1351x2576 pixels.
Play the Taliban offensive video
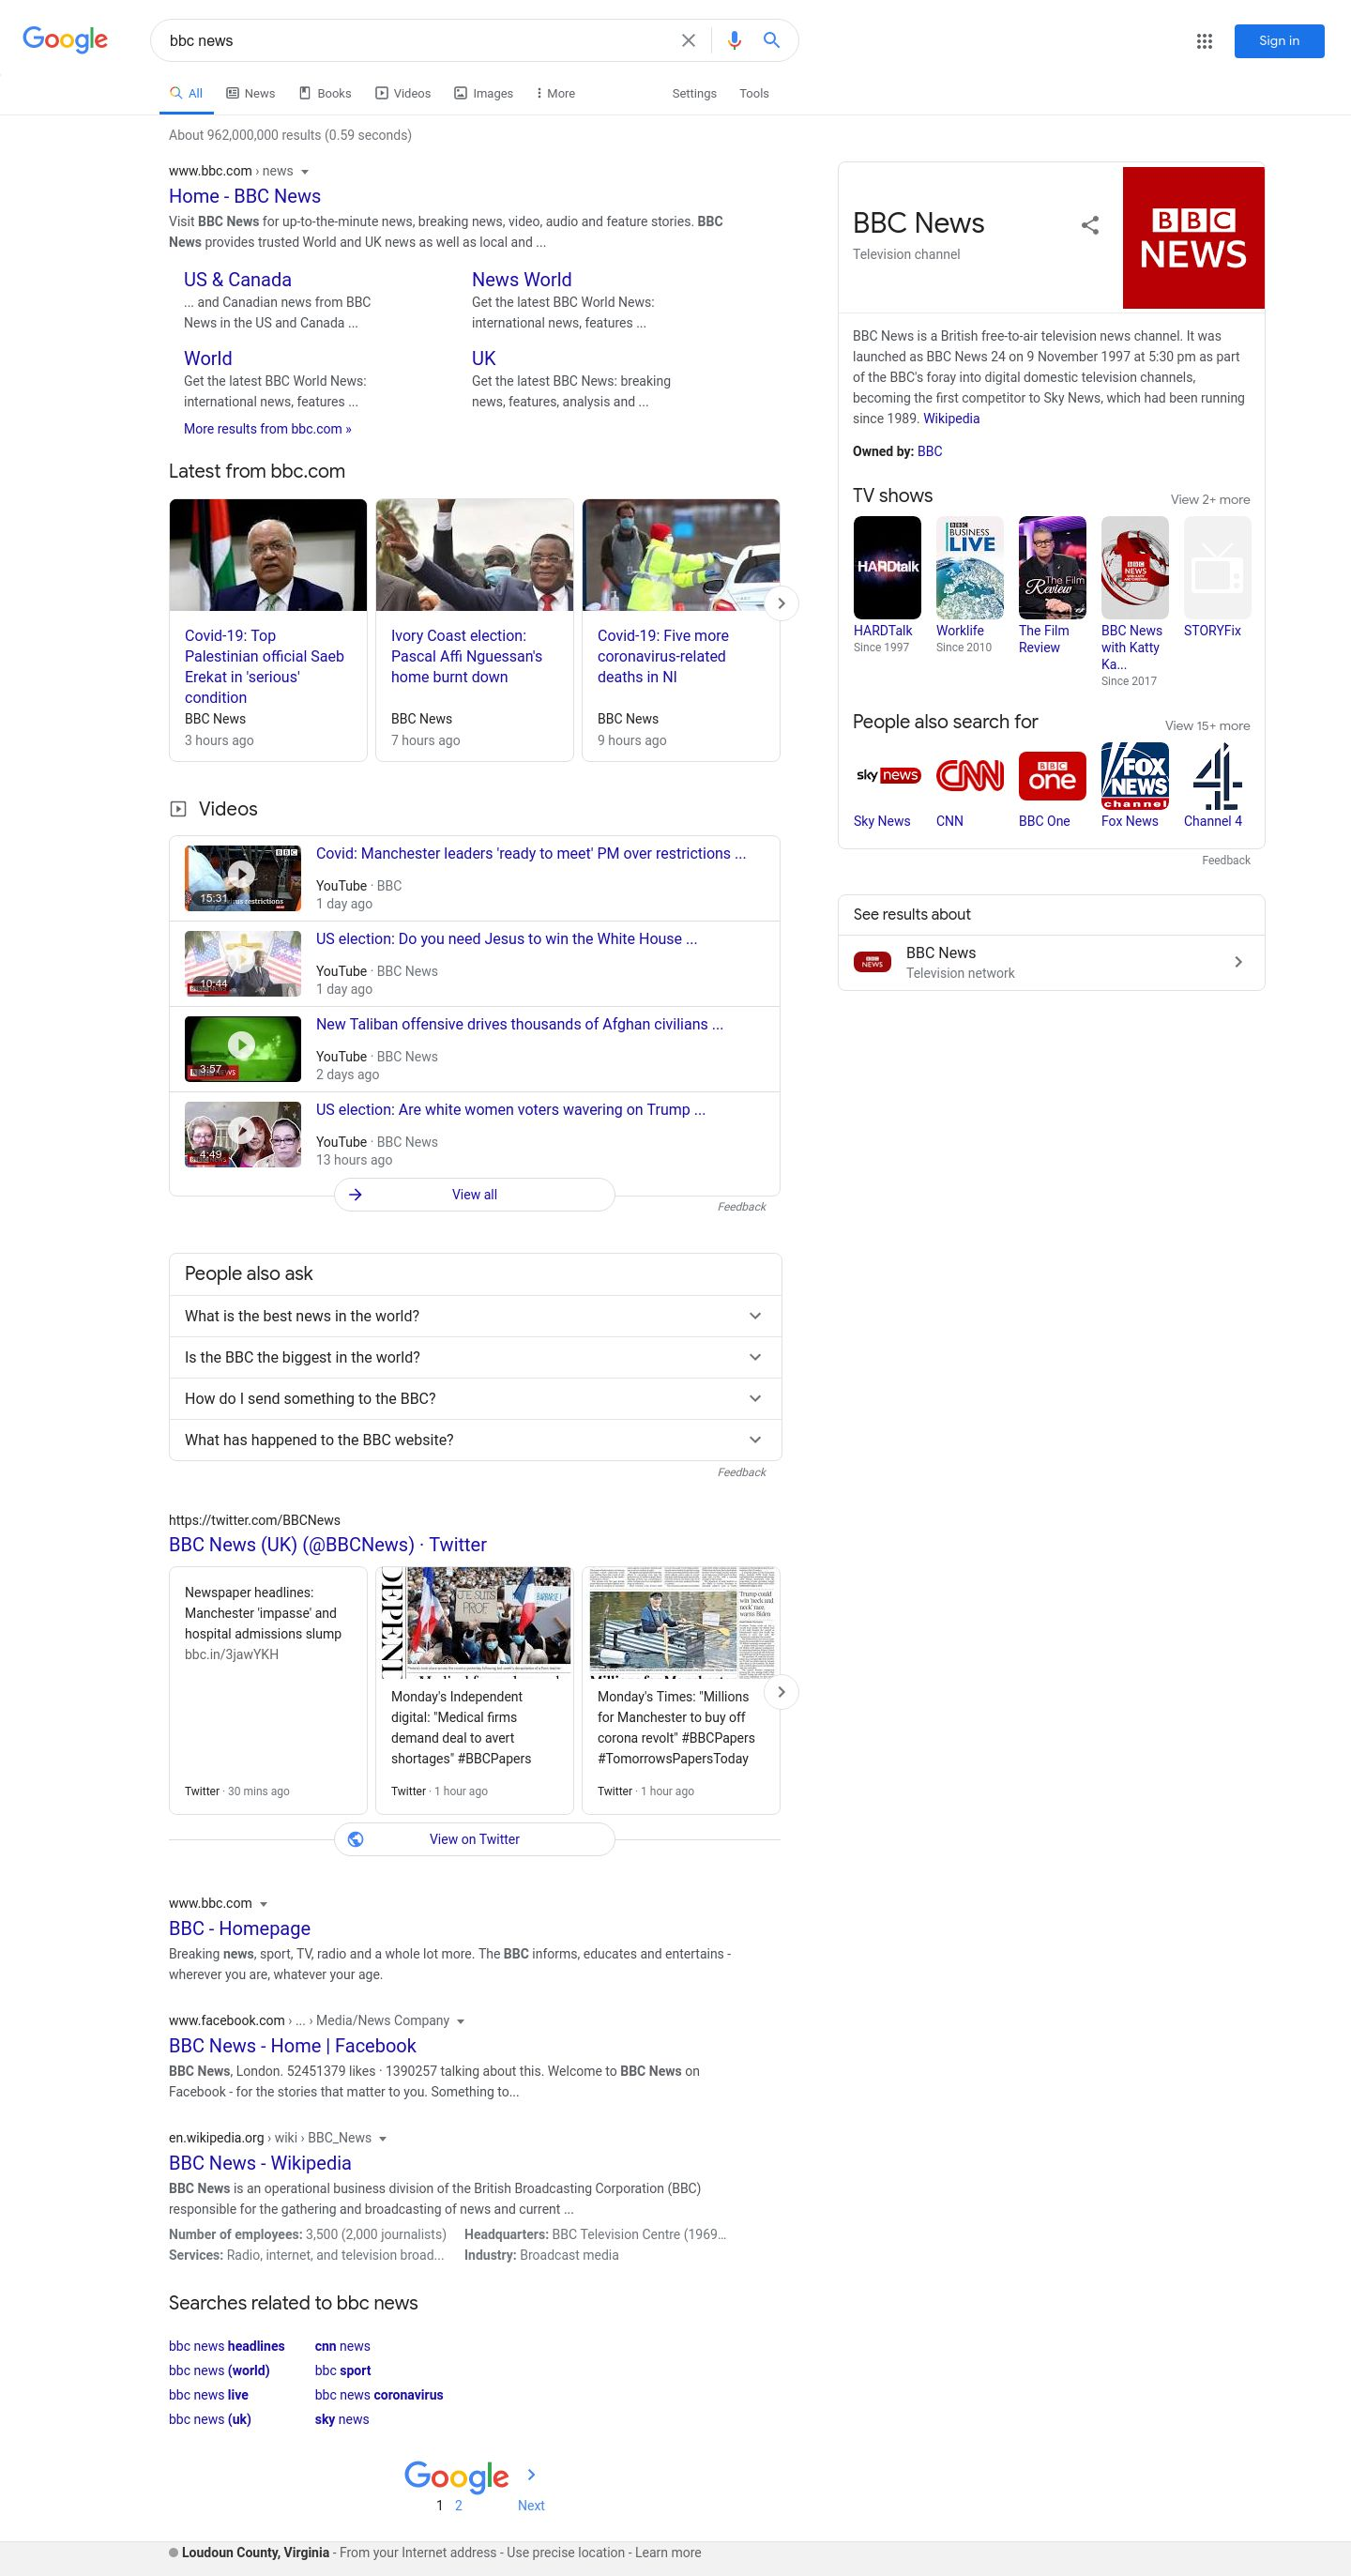click(x=242, y=1049)
